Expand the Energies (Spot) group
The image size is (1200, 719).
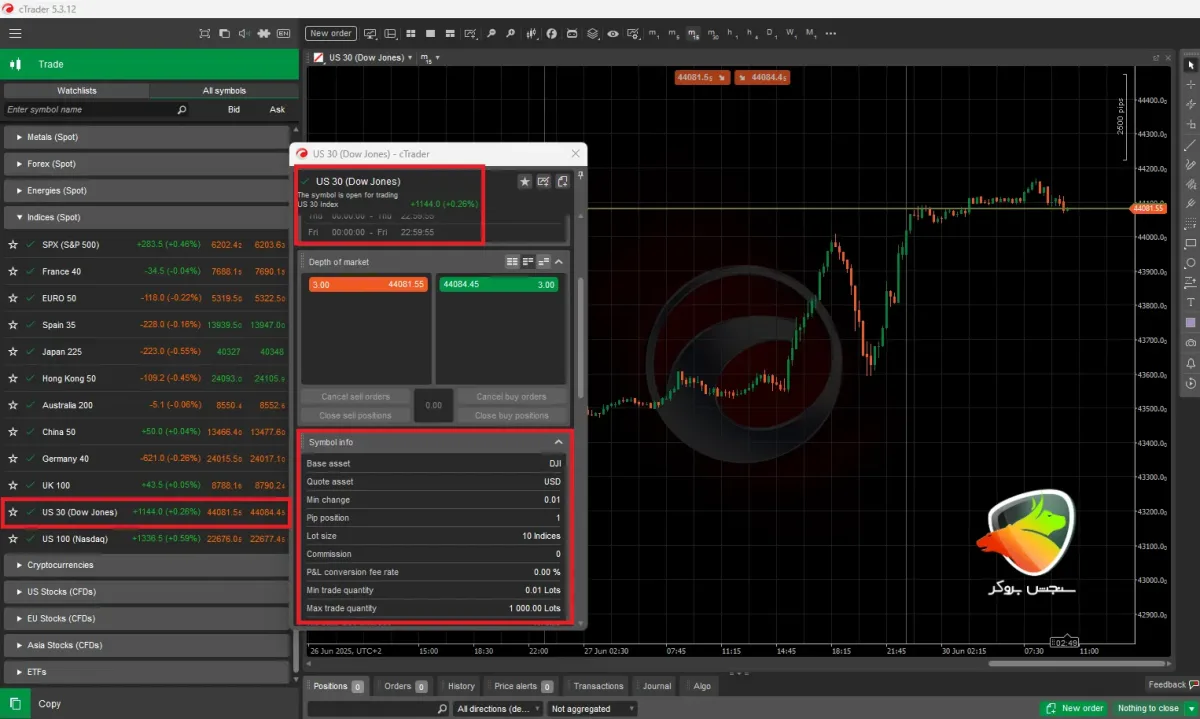147,190
